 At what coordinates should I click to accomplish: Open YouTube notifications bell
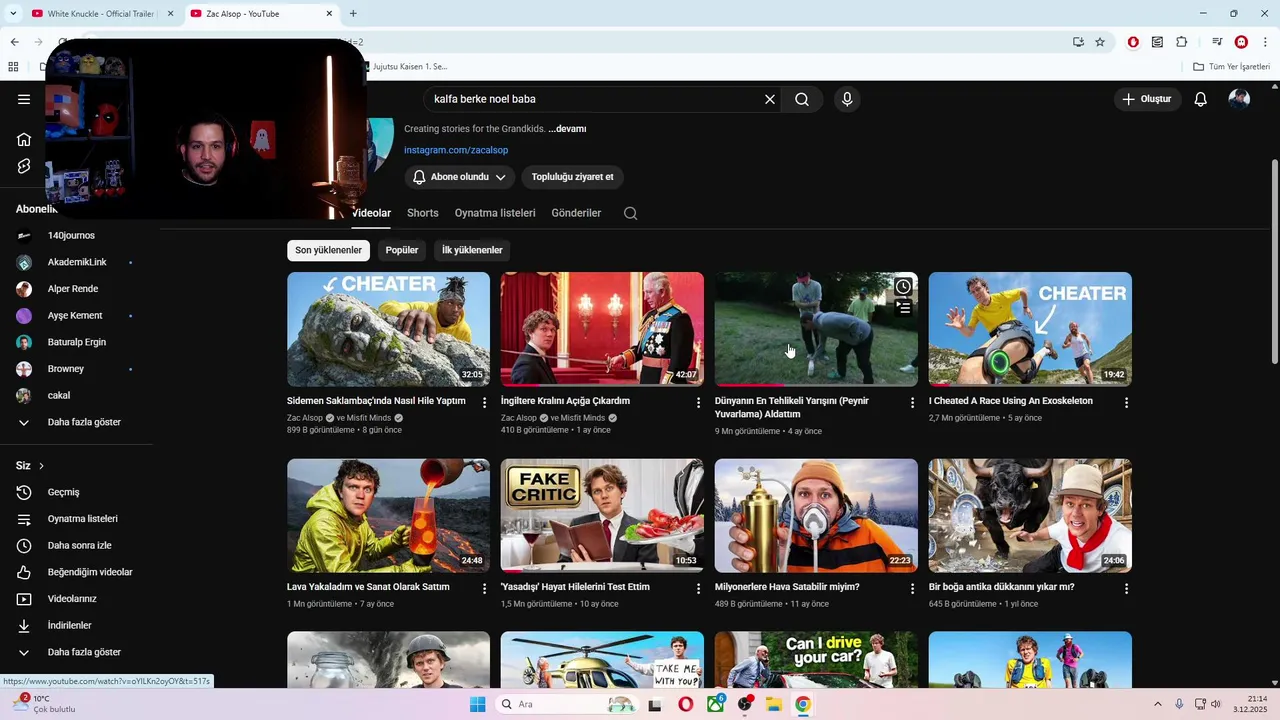point(1201,99)
